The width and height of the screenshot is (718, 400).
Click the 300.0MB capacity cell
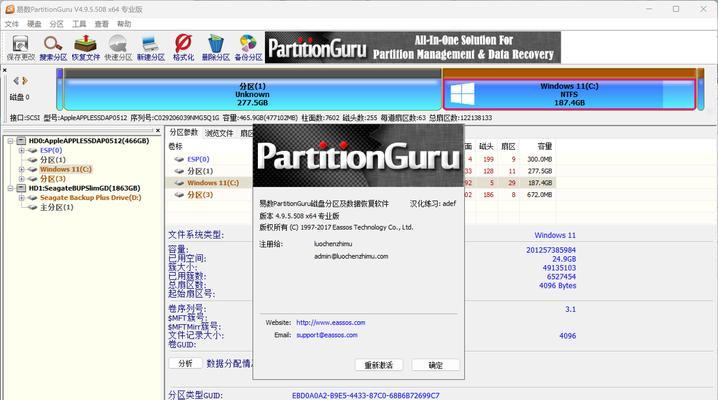pos(540,159)
